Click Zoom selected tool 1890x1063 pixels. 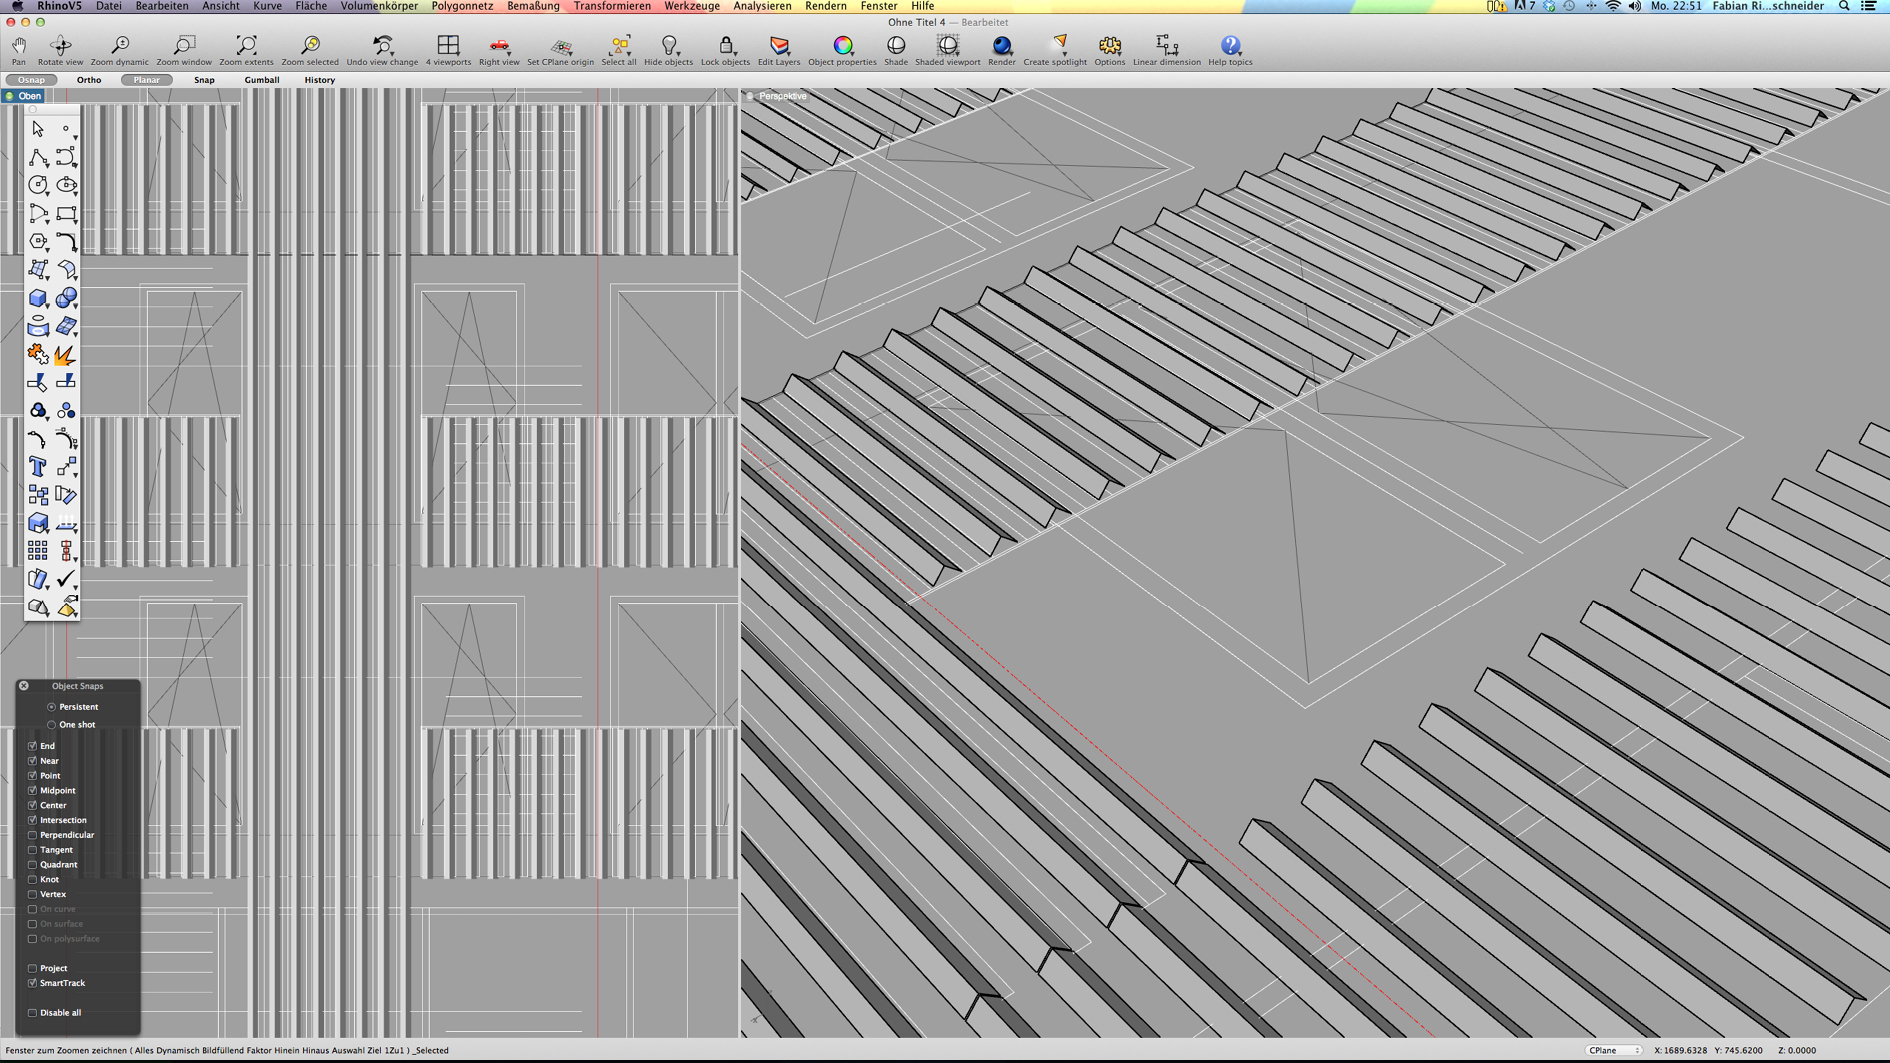pos(310,50)
